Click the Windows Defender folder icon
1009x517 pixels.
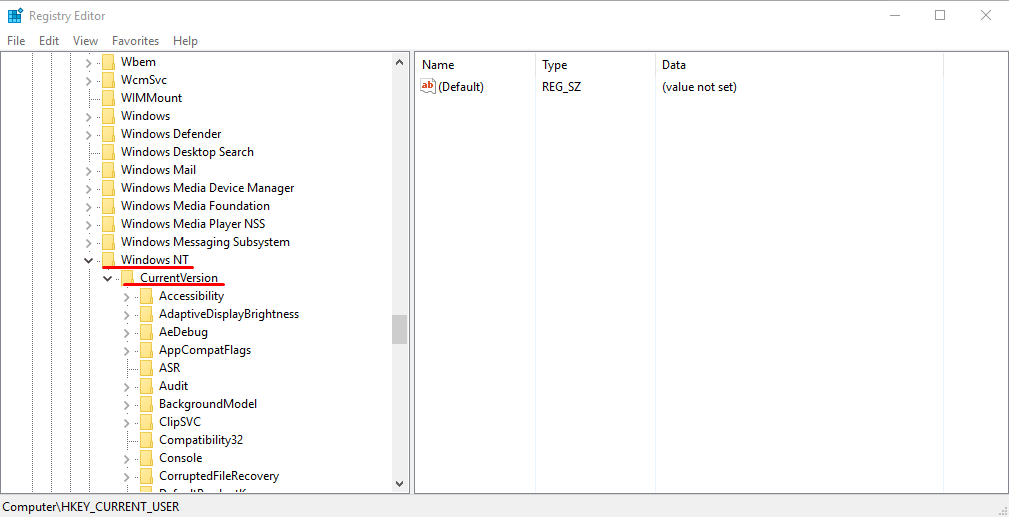(x=109, y=134)
